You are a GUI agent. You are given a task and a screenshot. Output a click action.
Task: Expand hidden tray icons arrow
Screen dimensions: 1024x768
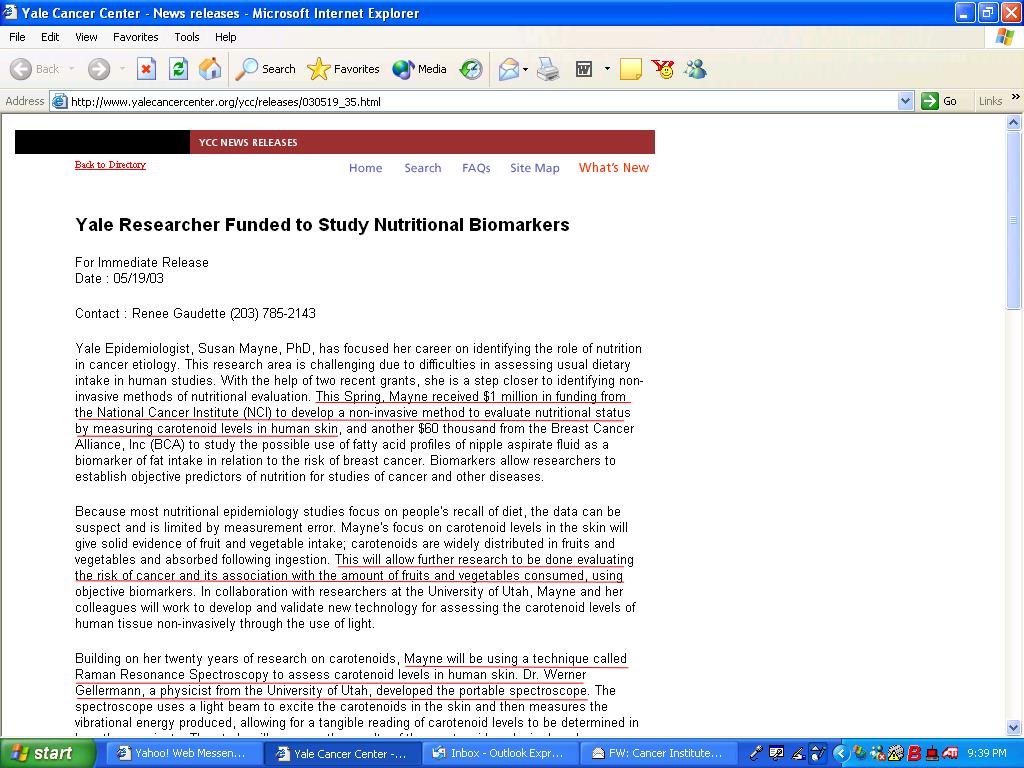coord(840,754)
